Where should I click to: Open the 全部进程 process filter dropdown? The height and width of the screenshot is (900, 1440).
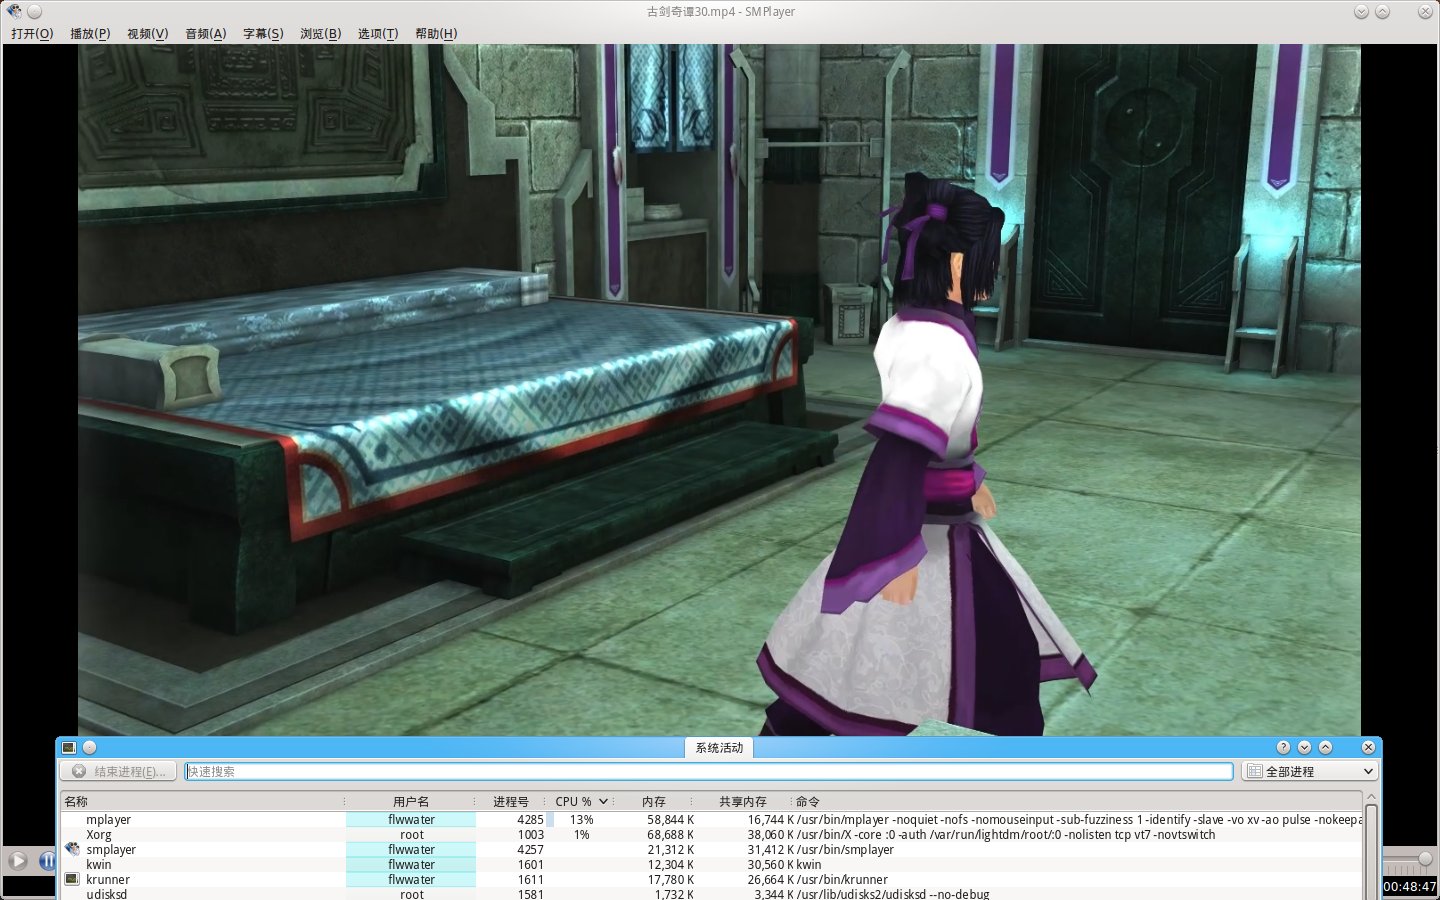pyautogui.click(x=1310, y=771)
